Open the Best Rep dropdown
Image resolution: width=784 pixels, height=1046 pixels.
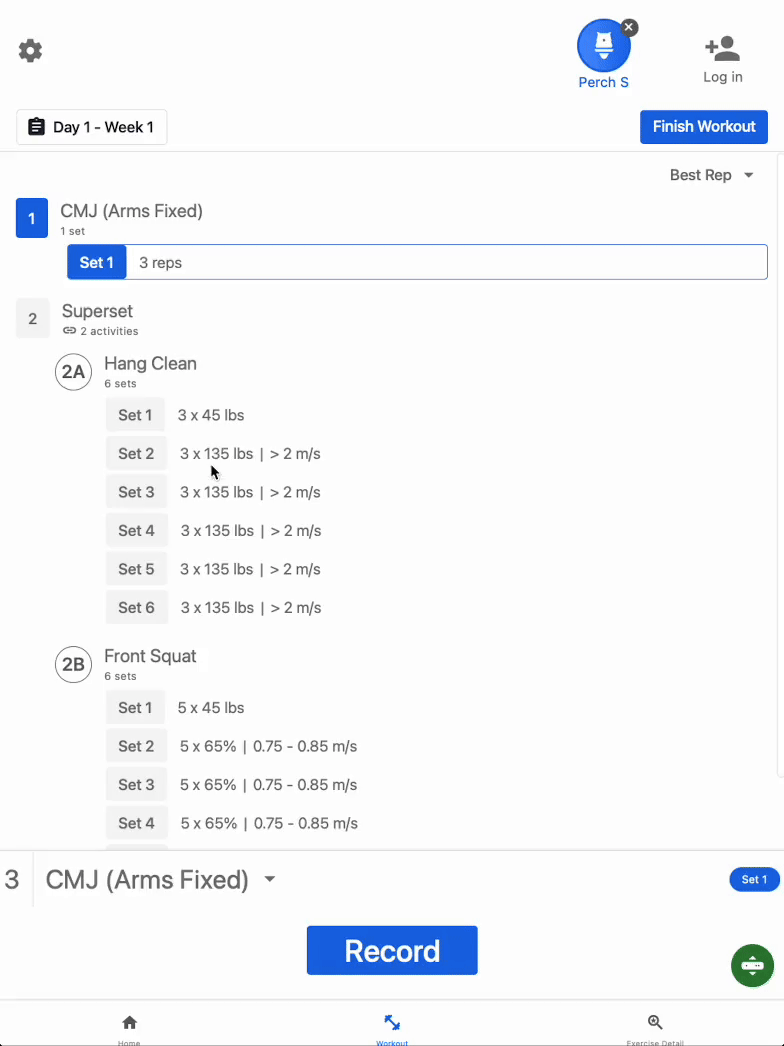coord(711,175)
